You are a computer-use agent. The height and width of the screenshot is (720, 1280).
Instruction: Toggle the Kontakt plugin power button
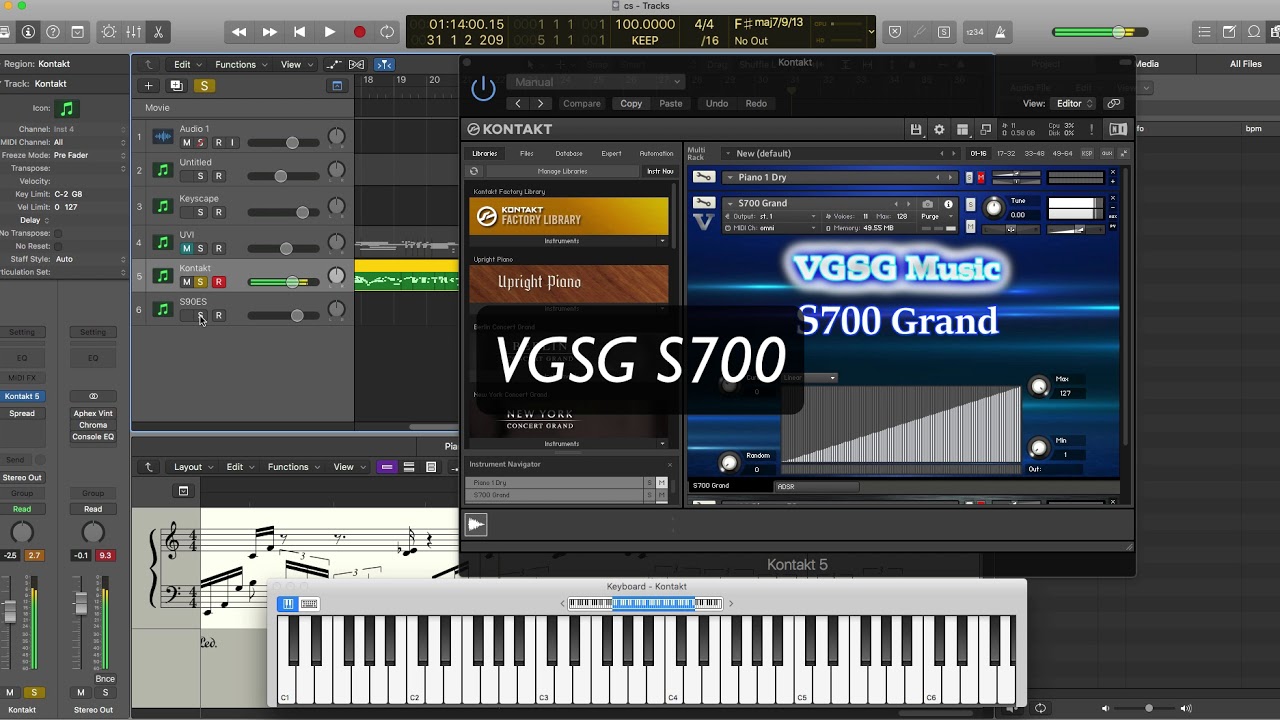tap(483, 88)
